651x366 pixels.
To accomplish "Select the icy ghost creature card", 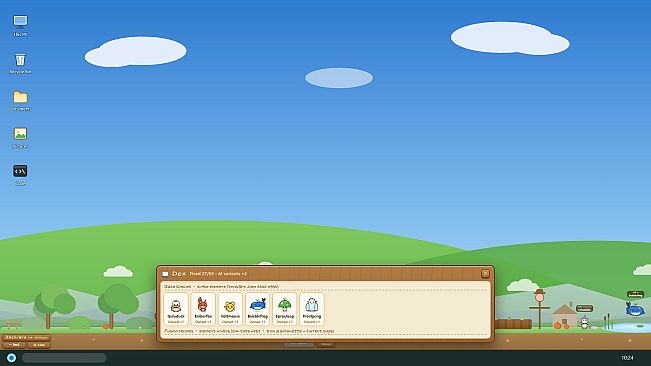I will click(312, 309).
